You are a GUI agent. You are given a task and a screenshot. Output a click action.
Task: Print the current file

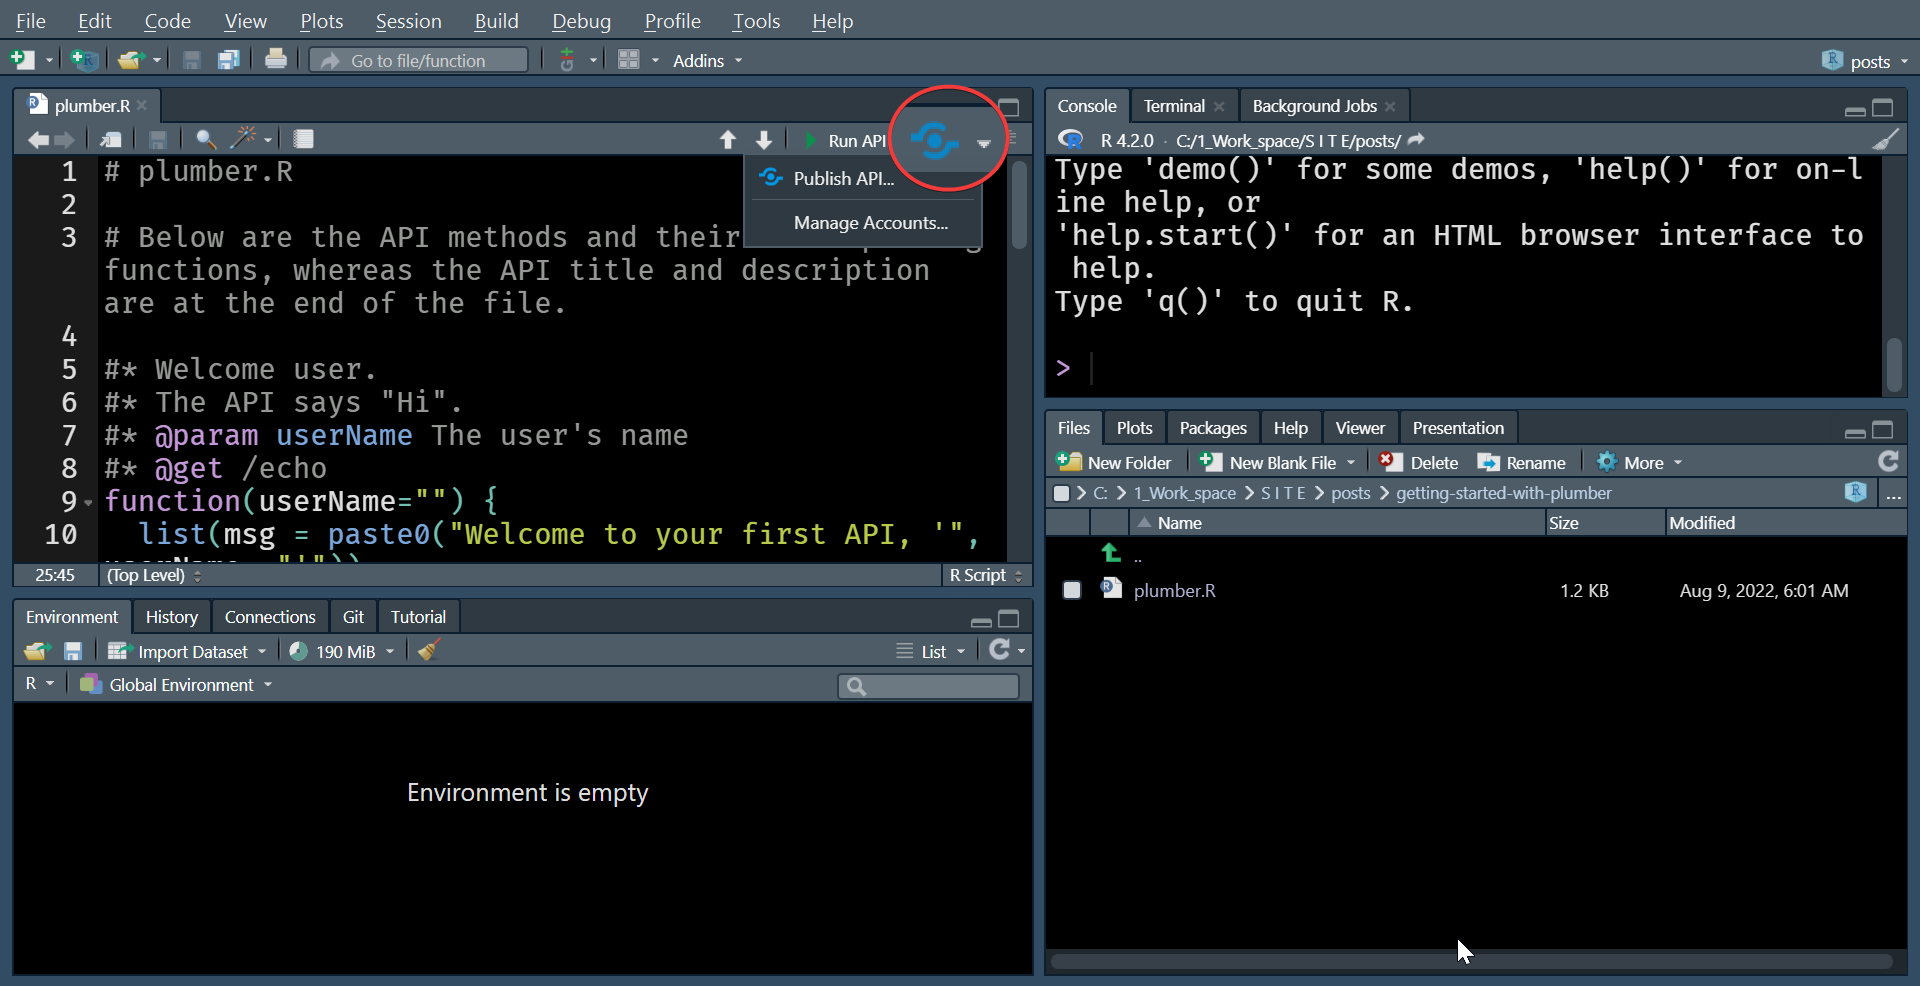pos(276,60)
